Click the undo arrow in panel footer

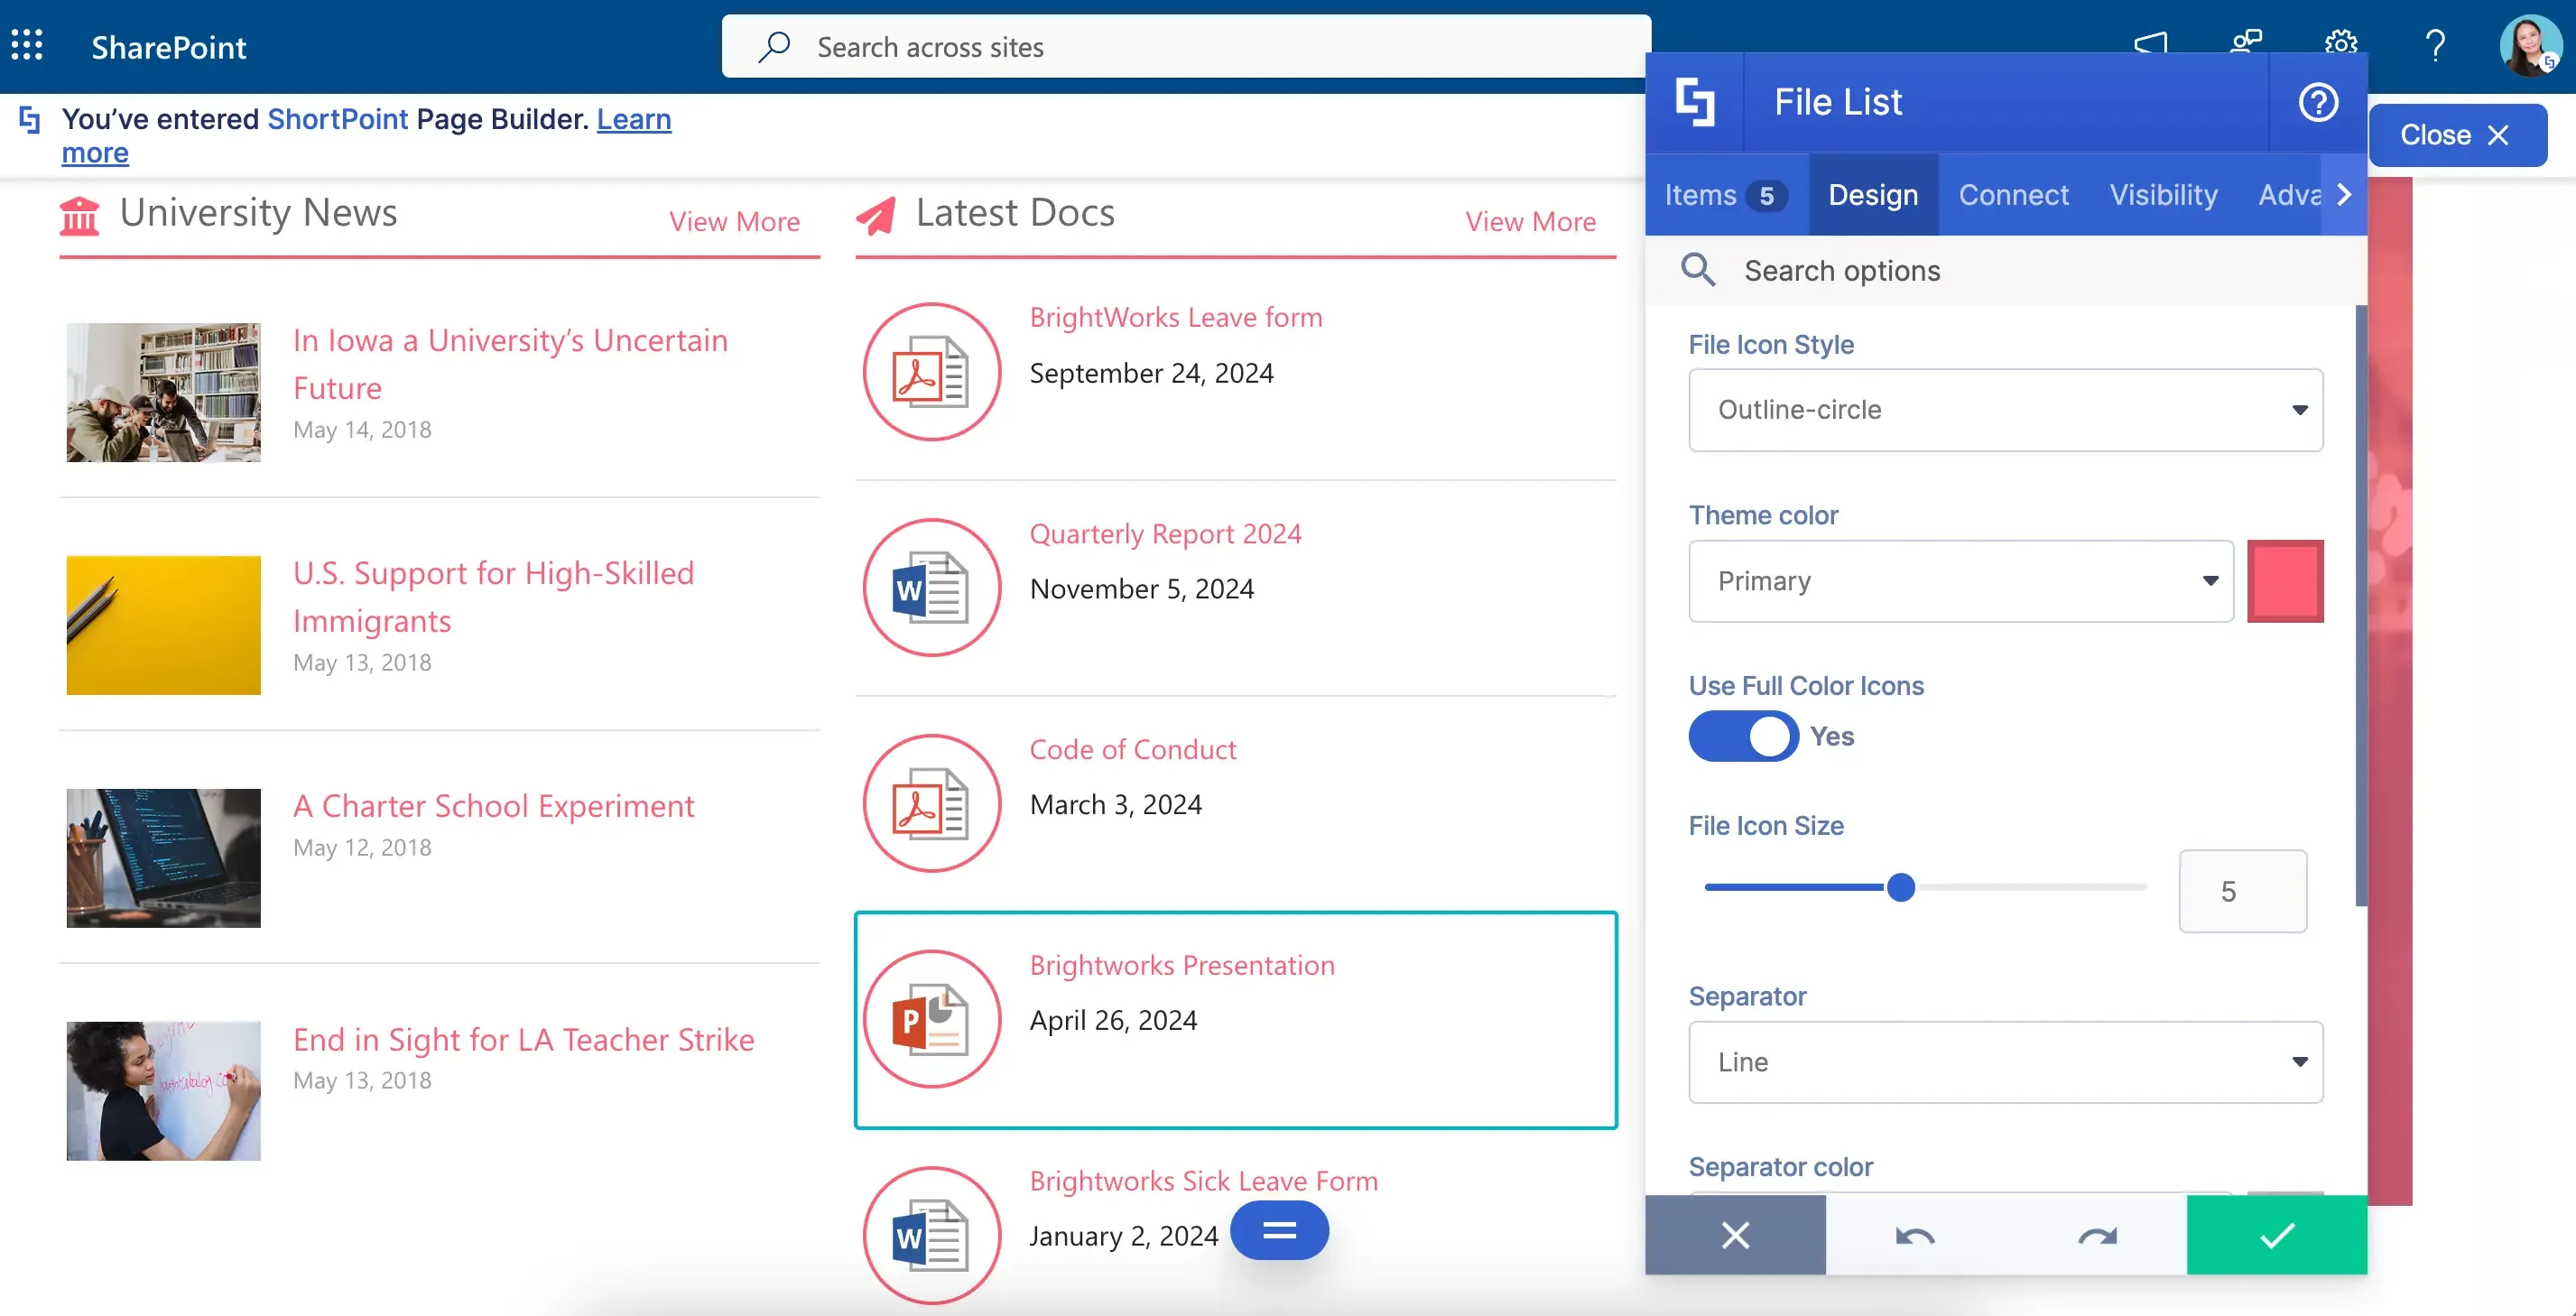click(1915, 1235)
